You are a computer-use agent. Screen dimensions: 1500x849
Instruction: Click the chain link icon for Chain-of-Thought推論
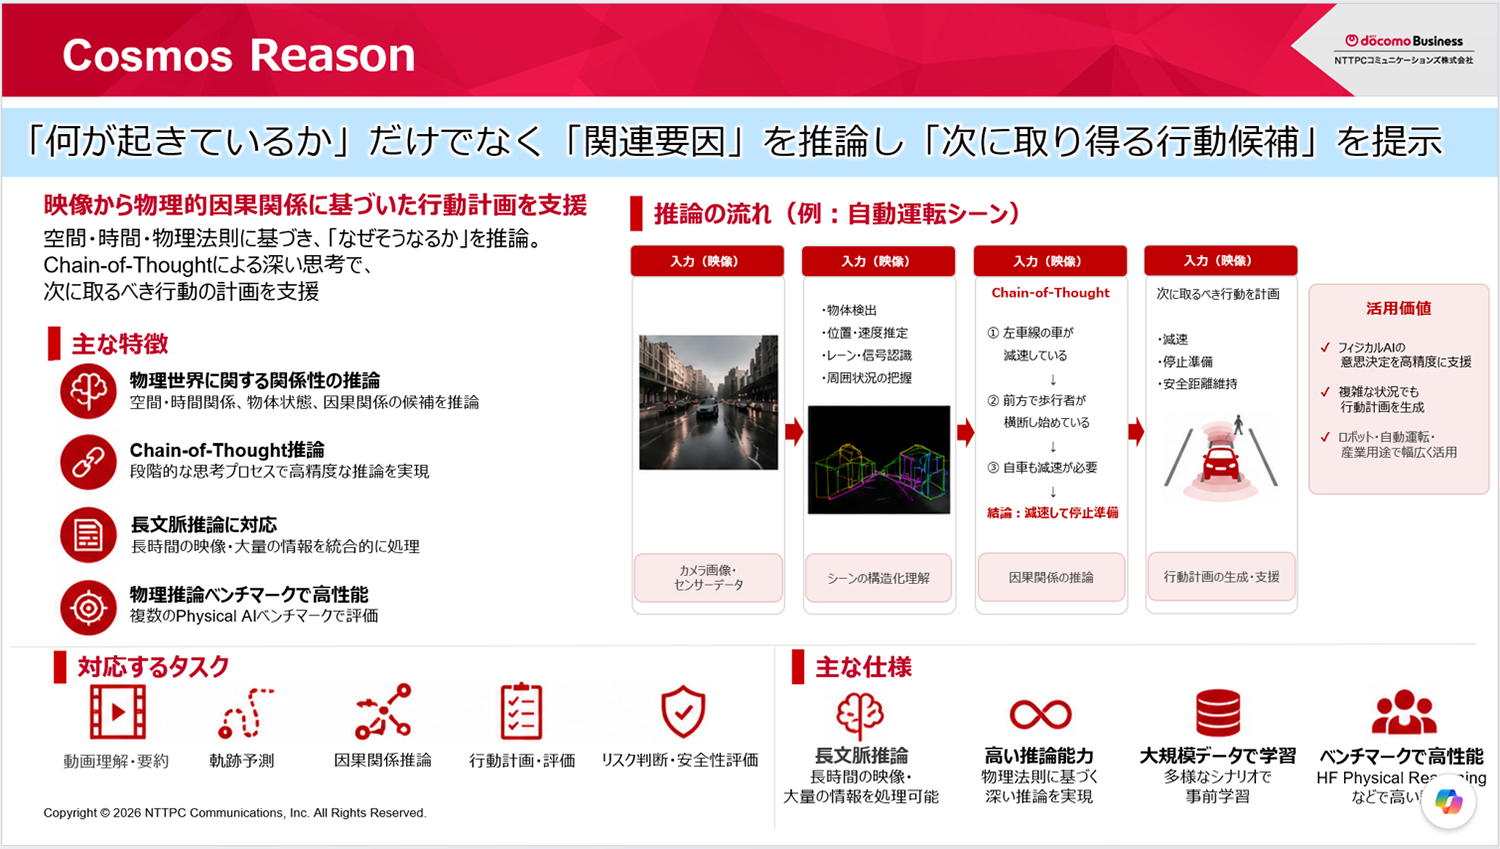point(88,462)
